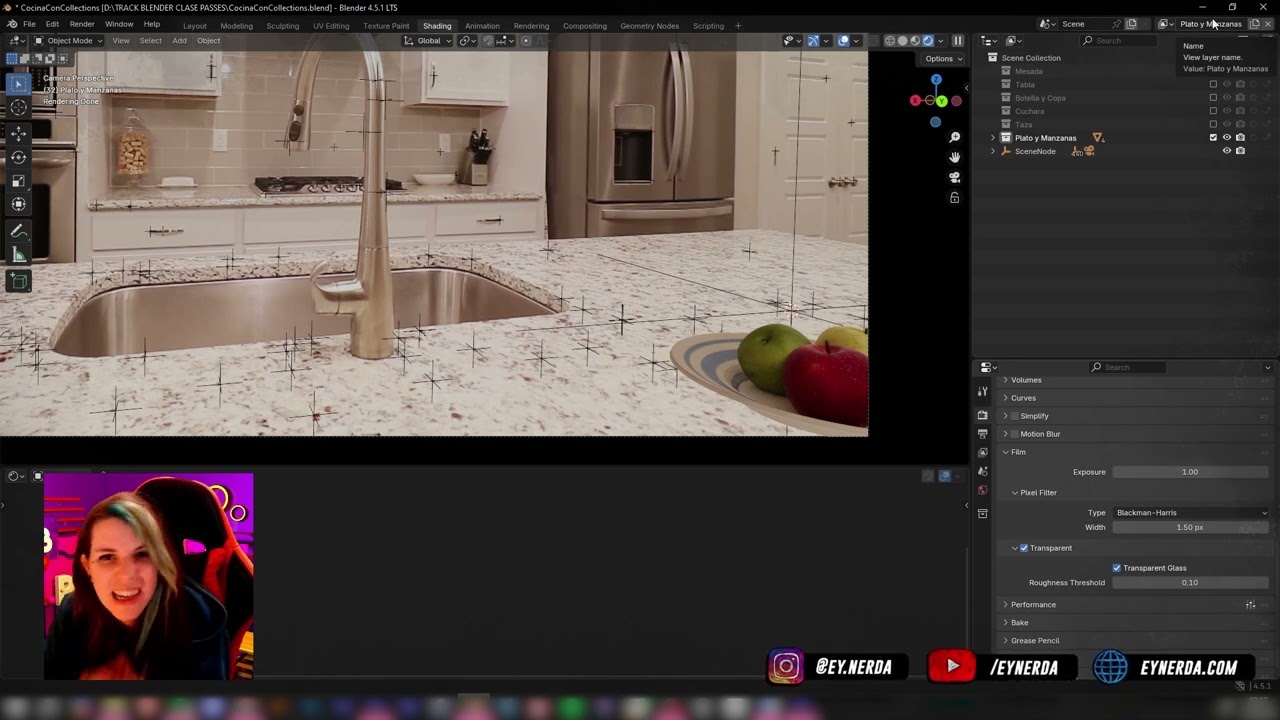Select the Annotate tool
The image size is (1280, 720).
[x=18, y=231]
